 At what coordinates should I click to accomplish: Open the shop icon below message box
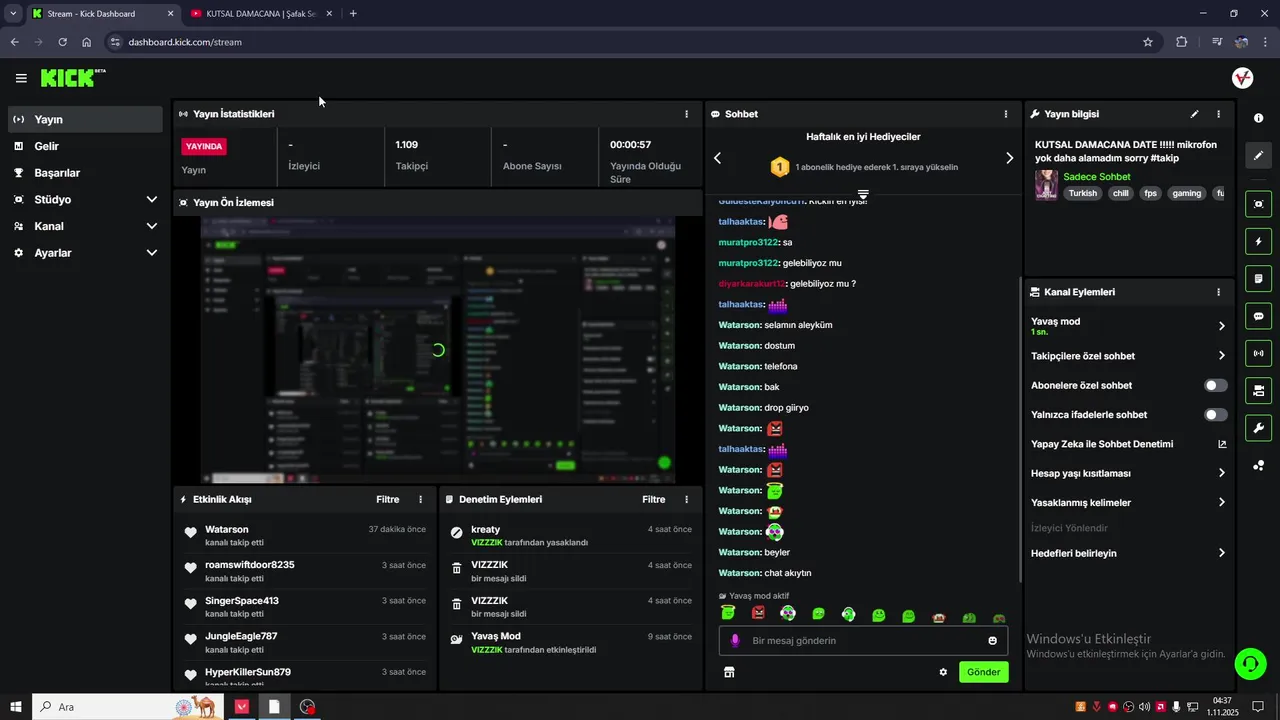coord(729,672)
